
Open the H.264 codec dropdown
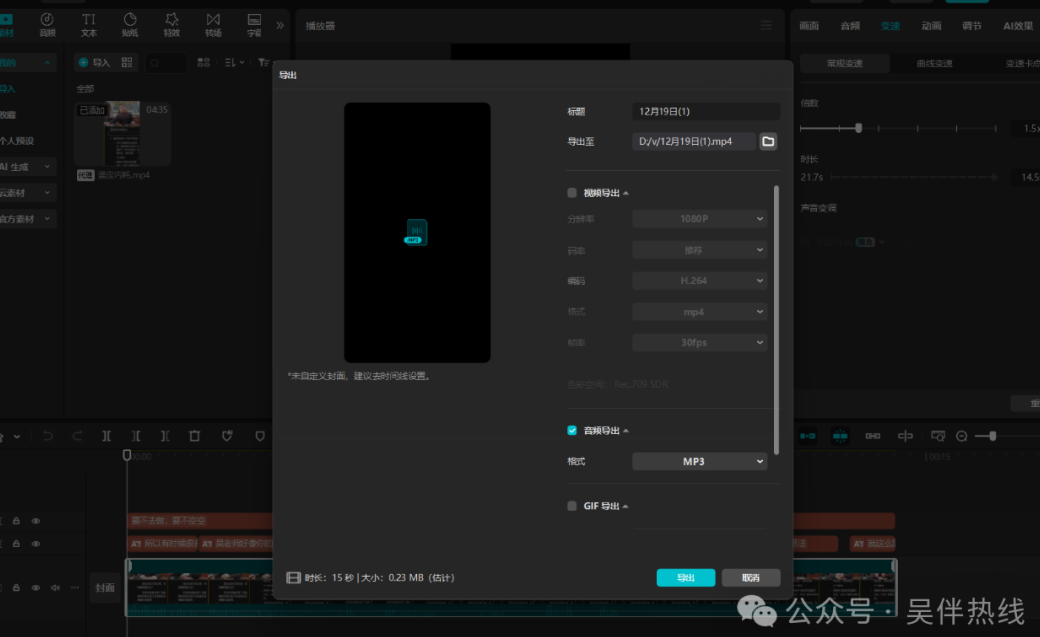(x=700, y=281)
